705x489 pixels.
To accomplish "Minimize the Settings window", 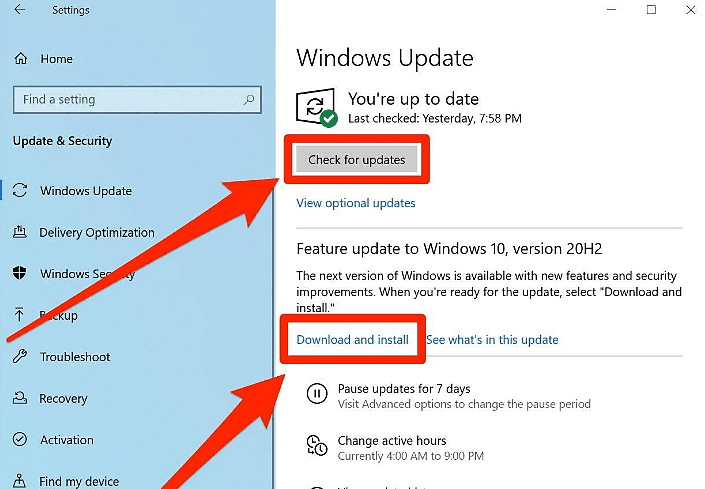I will pyautogui.click(x=611, y=9).
